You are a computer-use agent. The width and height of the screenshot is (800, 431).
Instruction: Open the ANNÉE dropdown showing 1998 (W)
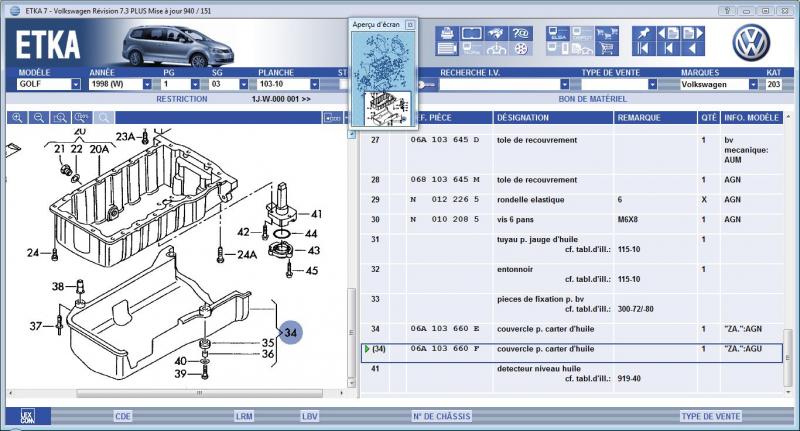coord(147,84)
